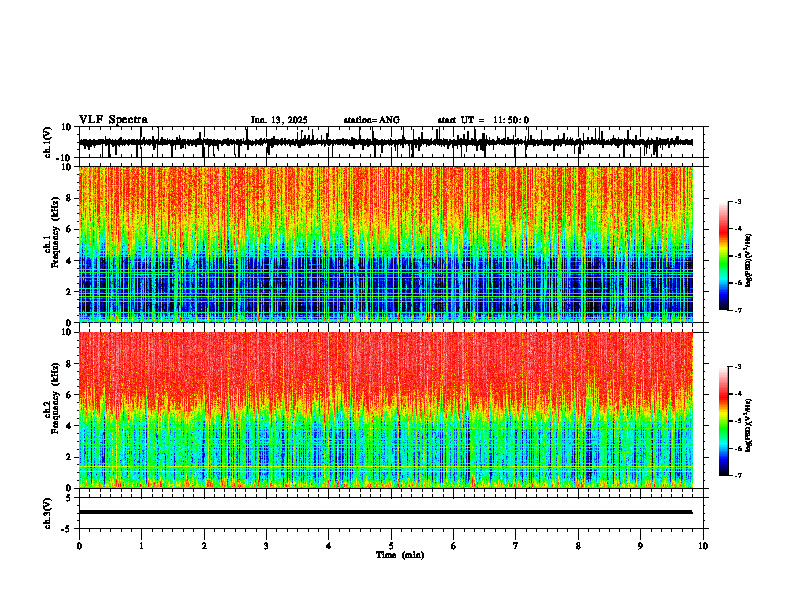Image resolution: width=792 pixels, height=612 pixels.
Task: Click the ch.1 spectrogram panel
Action: 385,244
